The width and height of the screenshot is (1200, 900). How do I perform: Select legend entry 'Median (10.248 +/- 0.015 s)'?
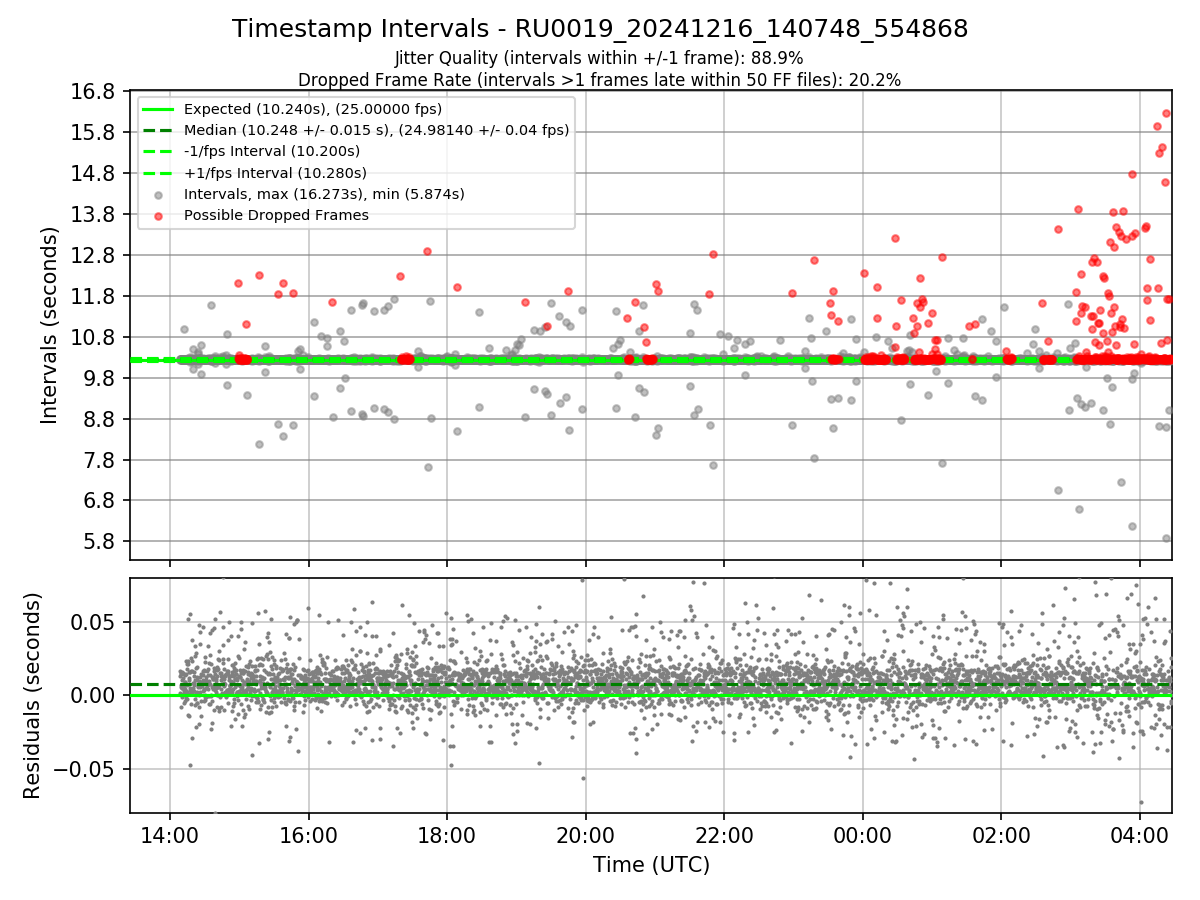point(376,130)
